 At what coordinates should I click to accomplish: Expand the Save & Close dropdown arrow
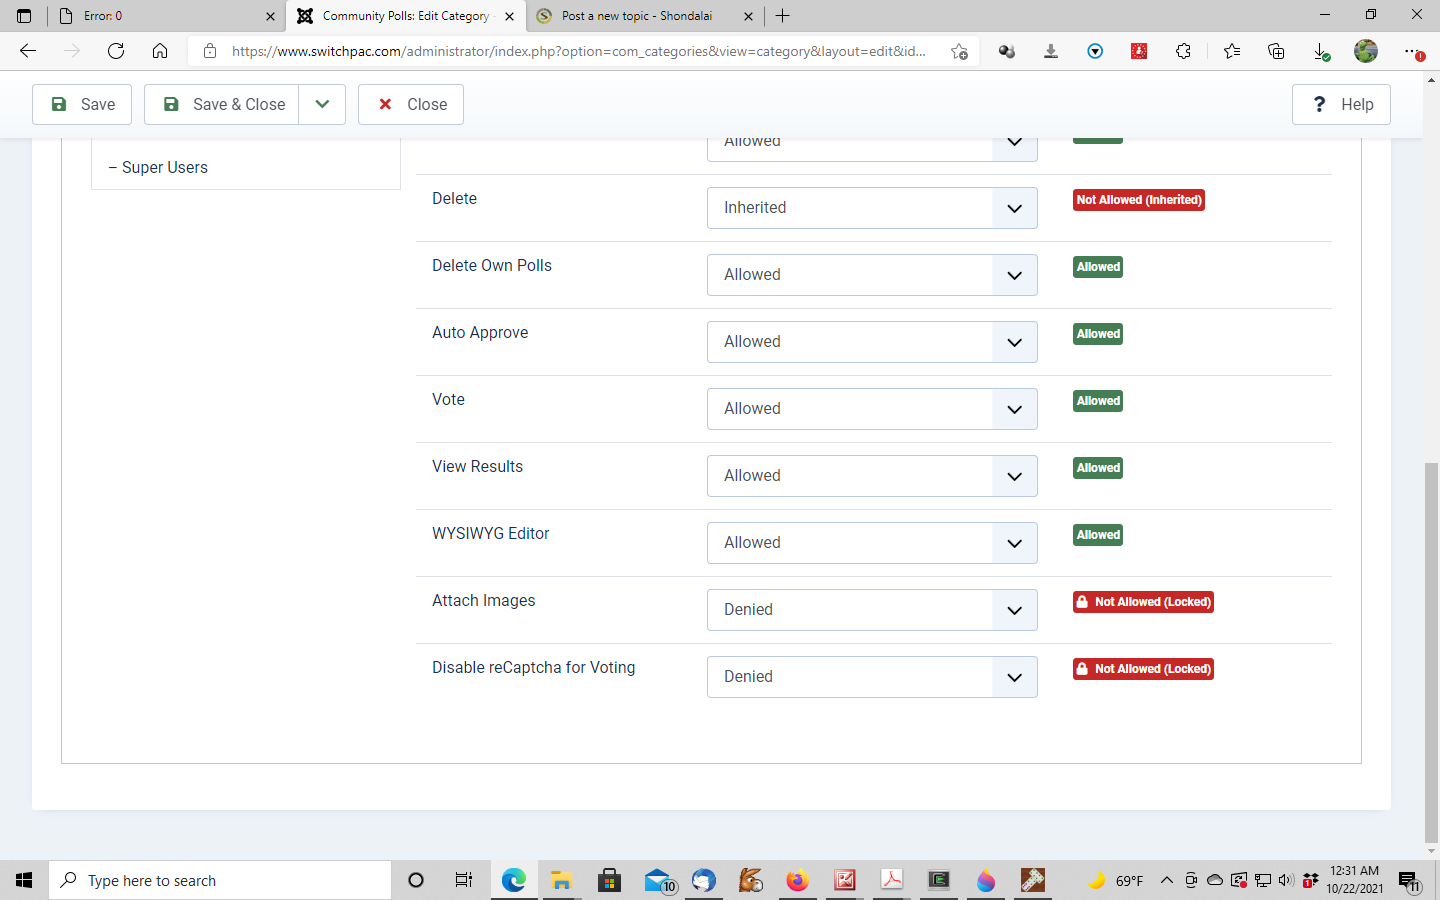click(322, 104)
